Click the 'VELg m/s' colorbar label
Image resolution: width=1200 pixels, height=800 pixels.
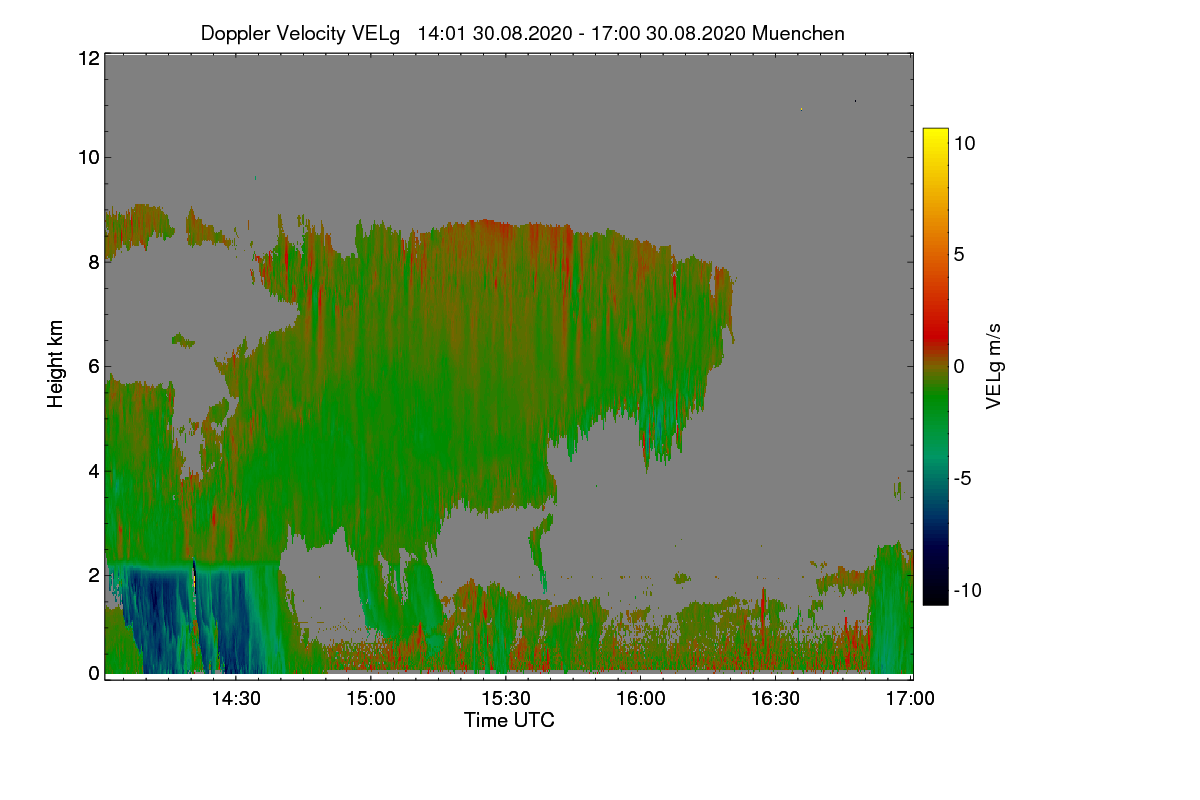[994, 365]
